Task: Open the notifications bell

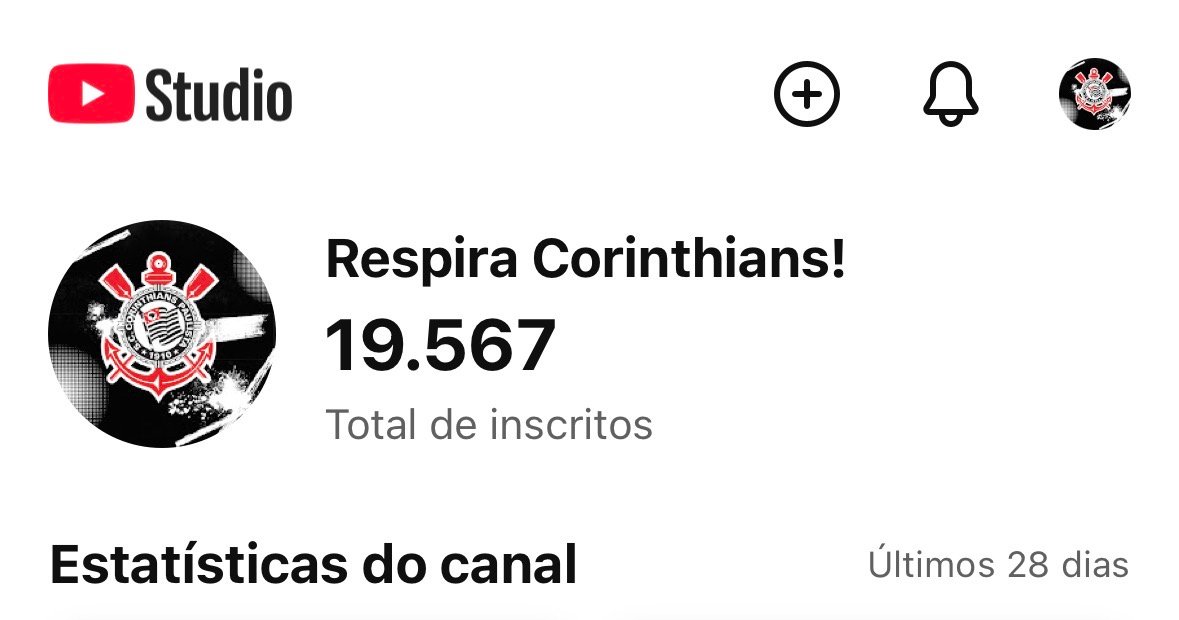Action: point(949,94)
